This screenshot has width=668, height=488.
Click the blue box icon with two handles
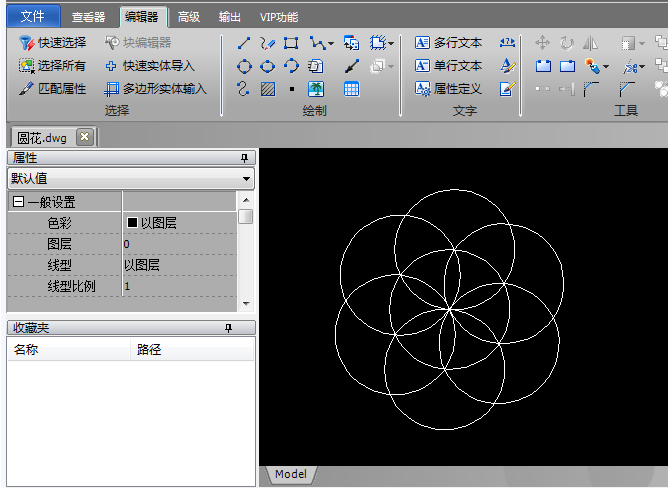point(543,66)
